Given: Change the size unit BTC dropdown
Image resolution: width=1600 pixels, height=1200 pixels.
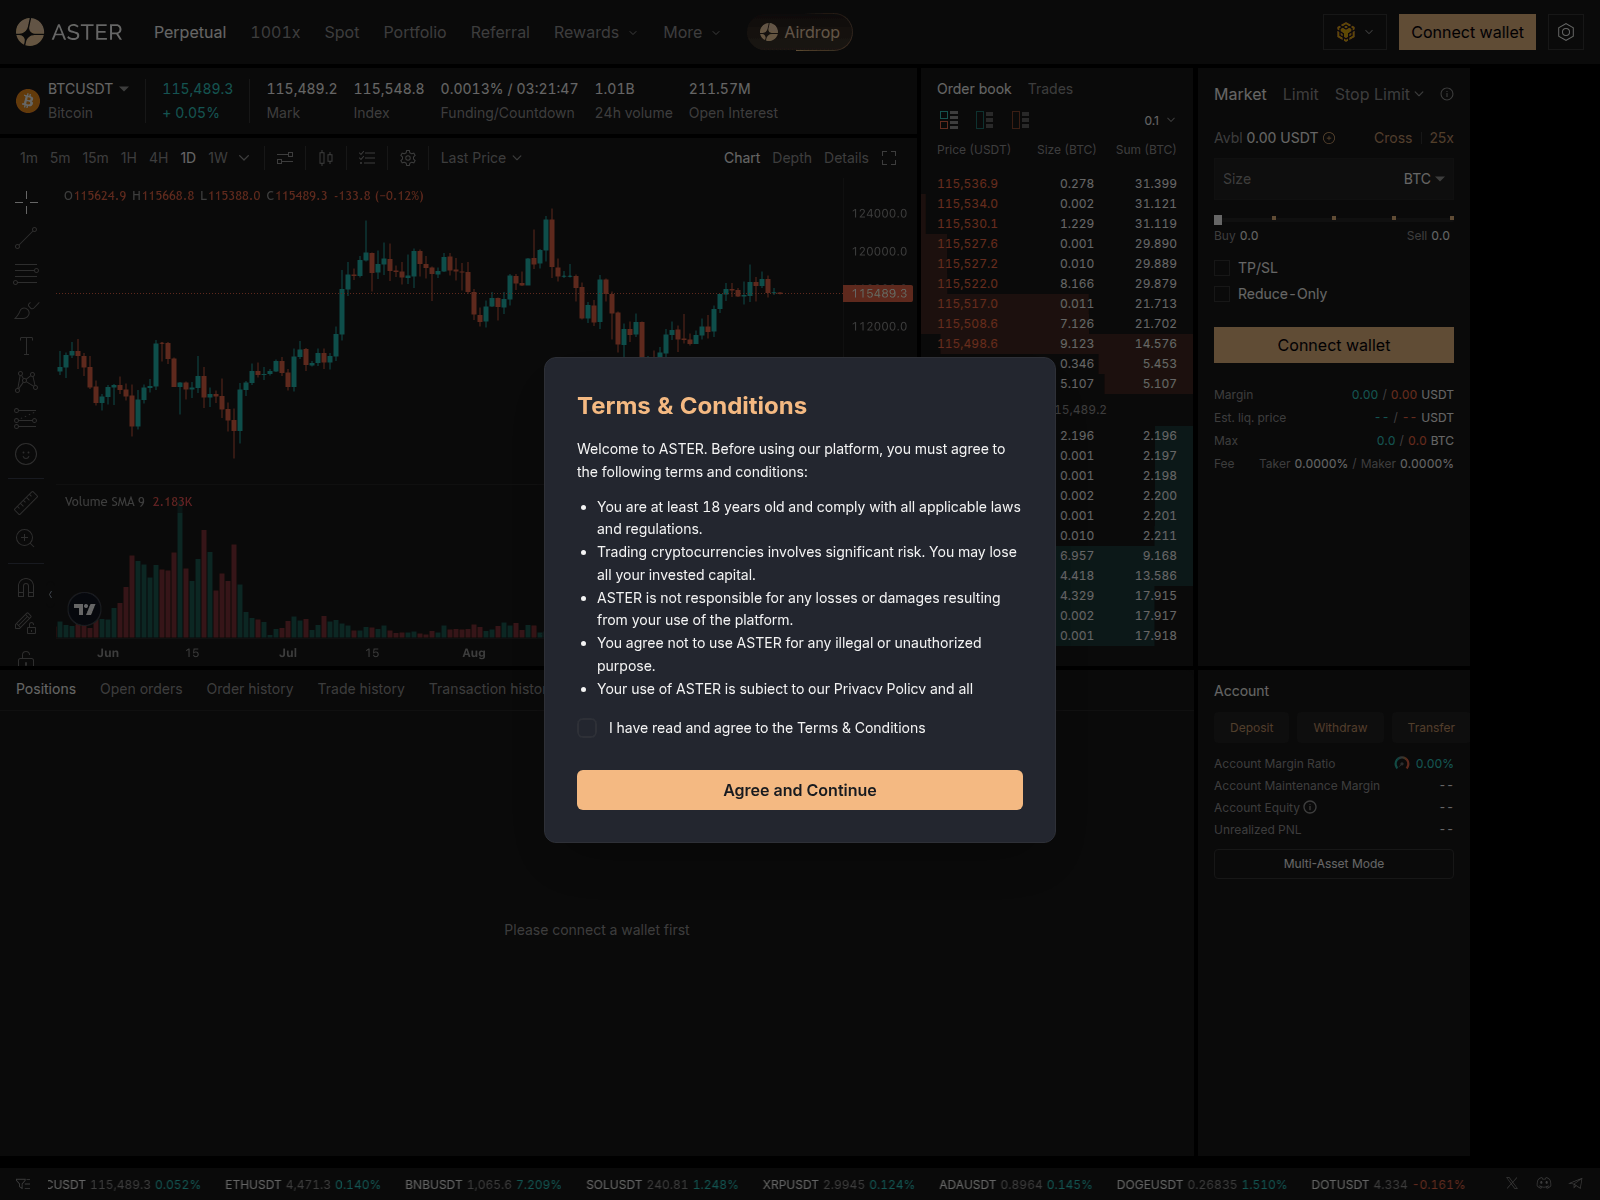Looking at the screenshot, I should [1424, 179].
